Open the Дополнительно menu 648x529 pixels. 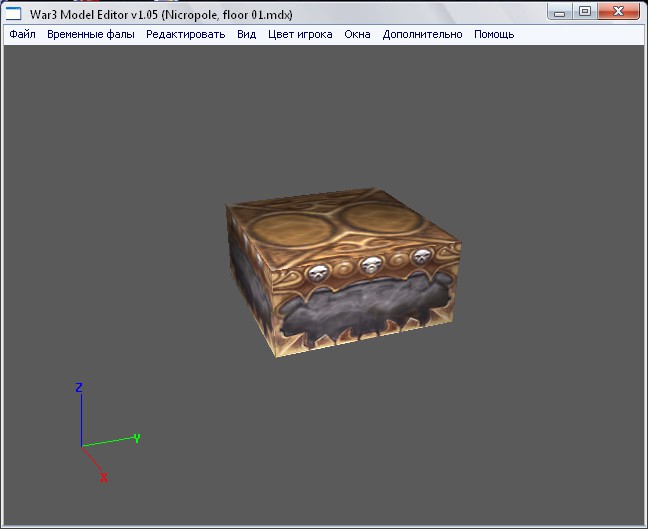point(422,34)
